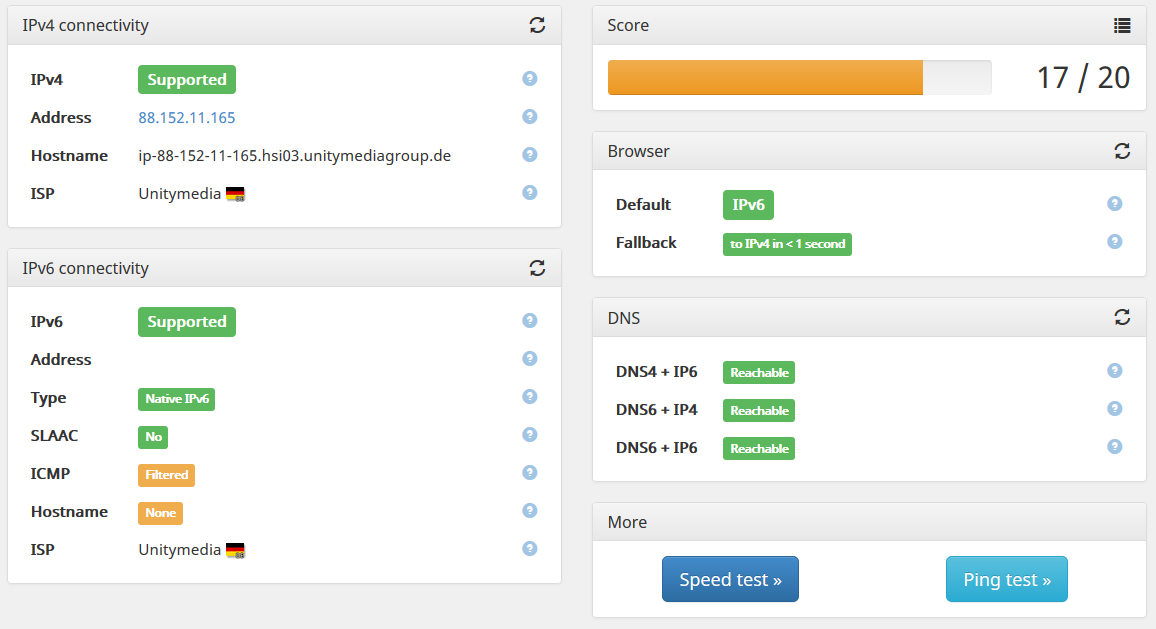Open the Speed test page

point(730,580)
